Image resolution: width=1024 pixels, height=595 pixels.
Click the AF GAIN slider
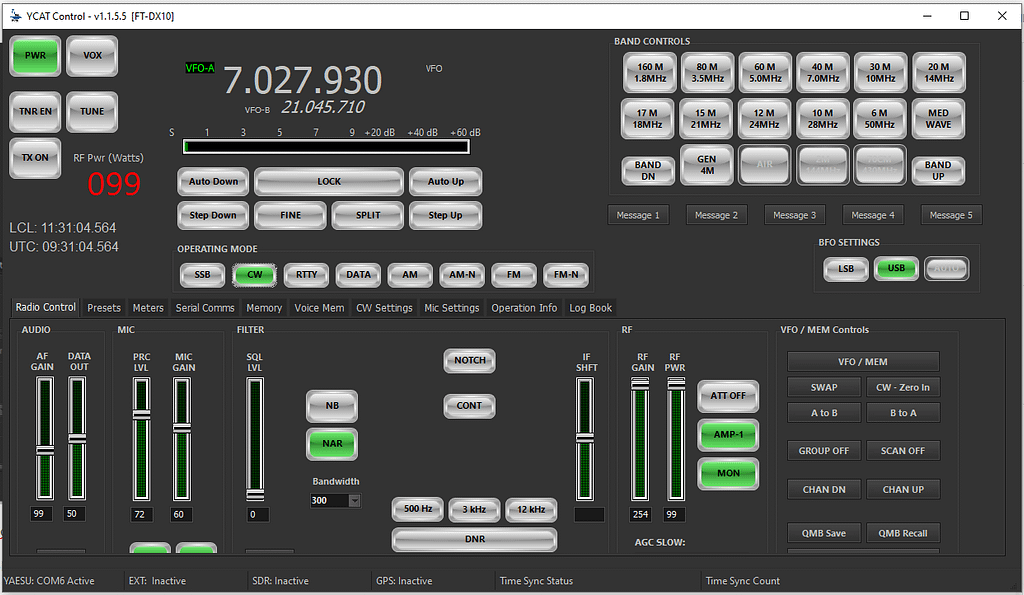[x=44, y=439]
